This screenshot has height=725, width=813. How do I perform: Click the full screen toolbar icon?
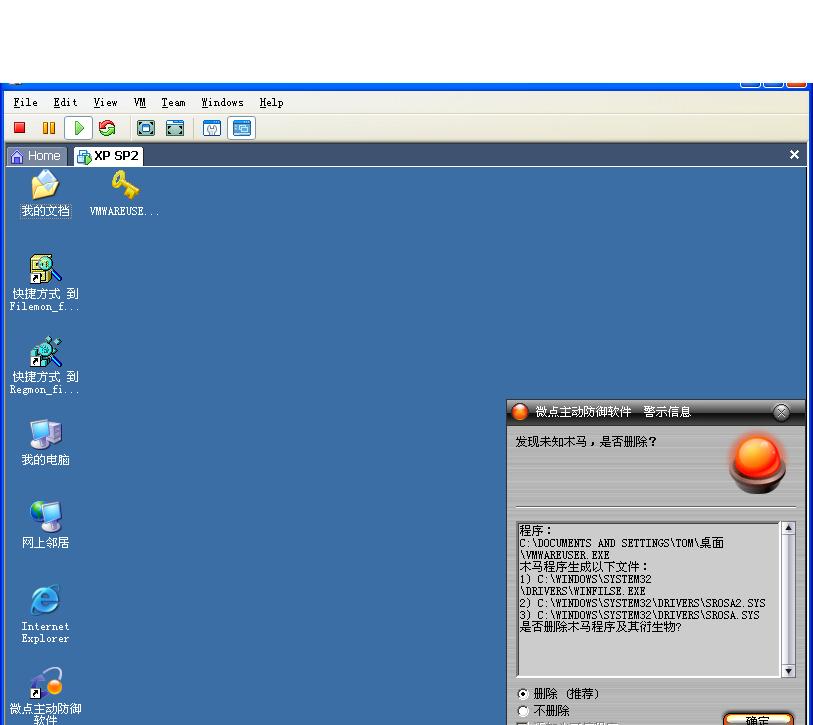click(146, 128)
